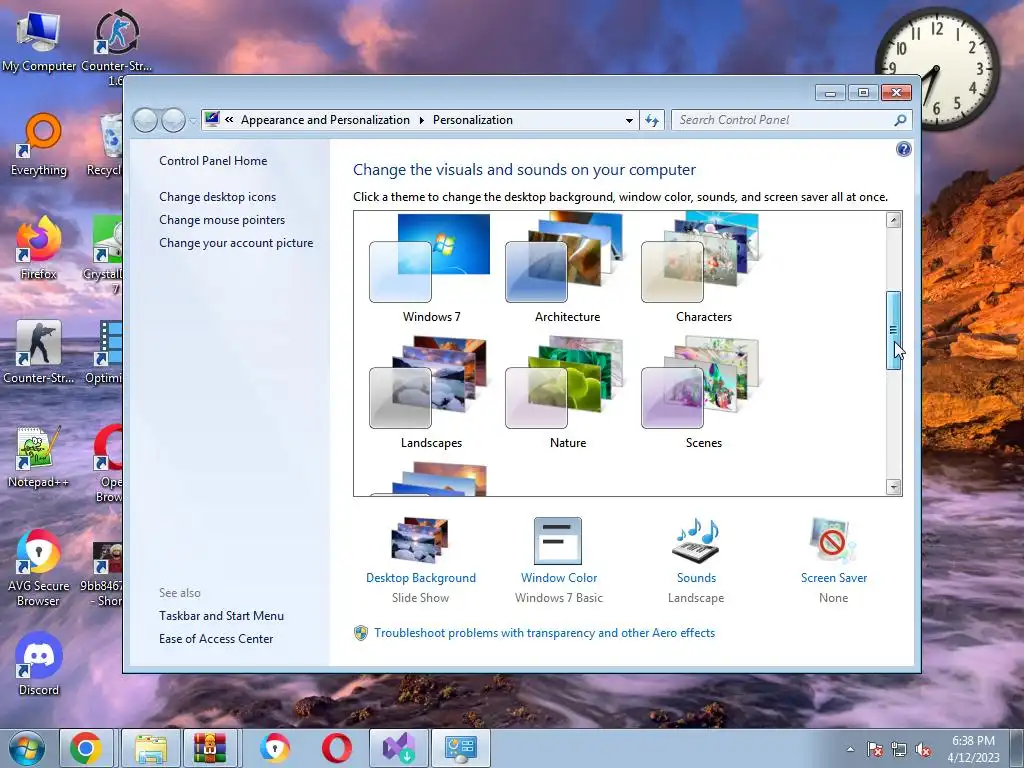
Task: Choose the Characters theme
Action: (702, 268)
